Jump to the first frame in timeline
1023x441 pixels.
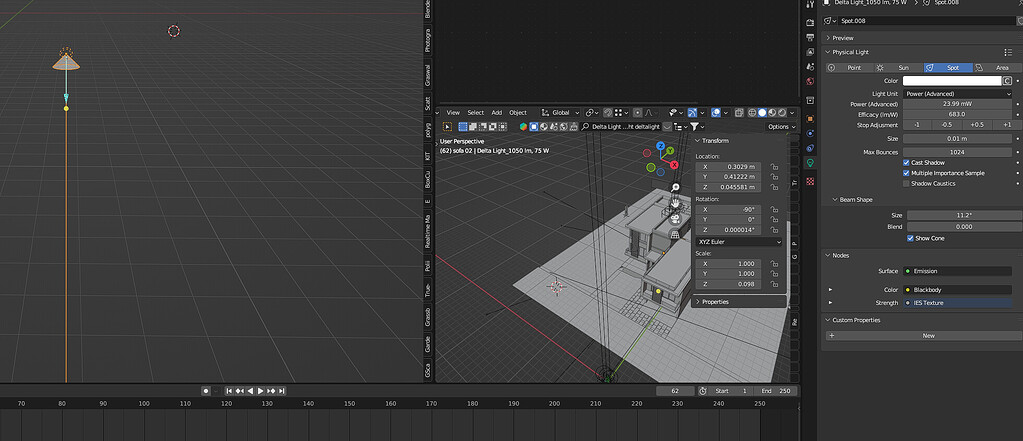click(x=229, y=391)
